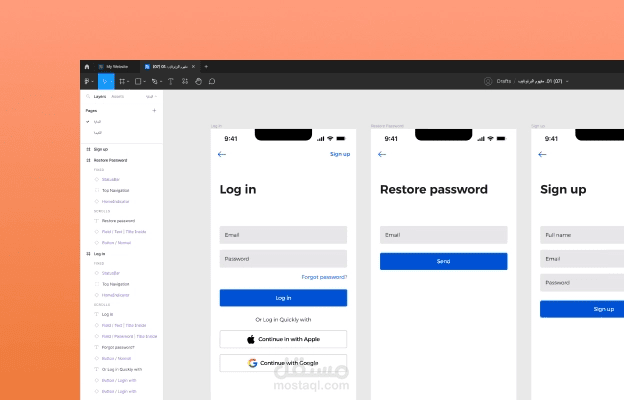
Task: Select the Frame tool
Action: point(122,81)
